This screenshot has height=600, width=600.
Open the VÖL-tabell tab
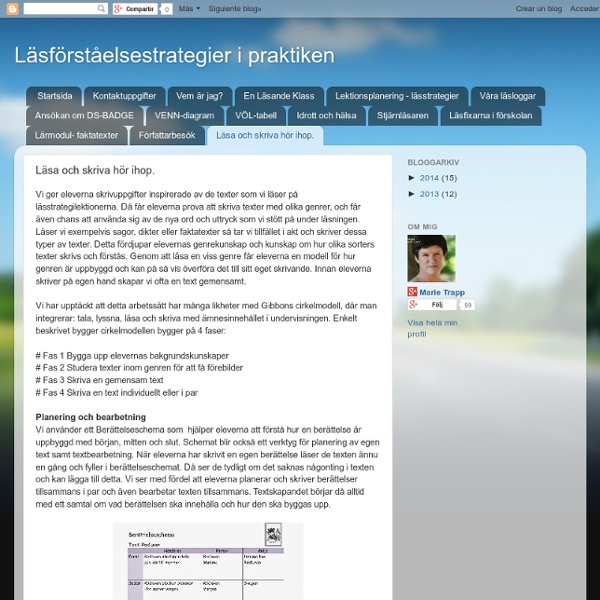256,116
